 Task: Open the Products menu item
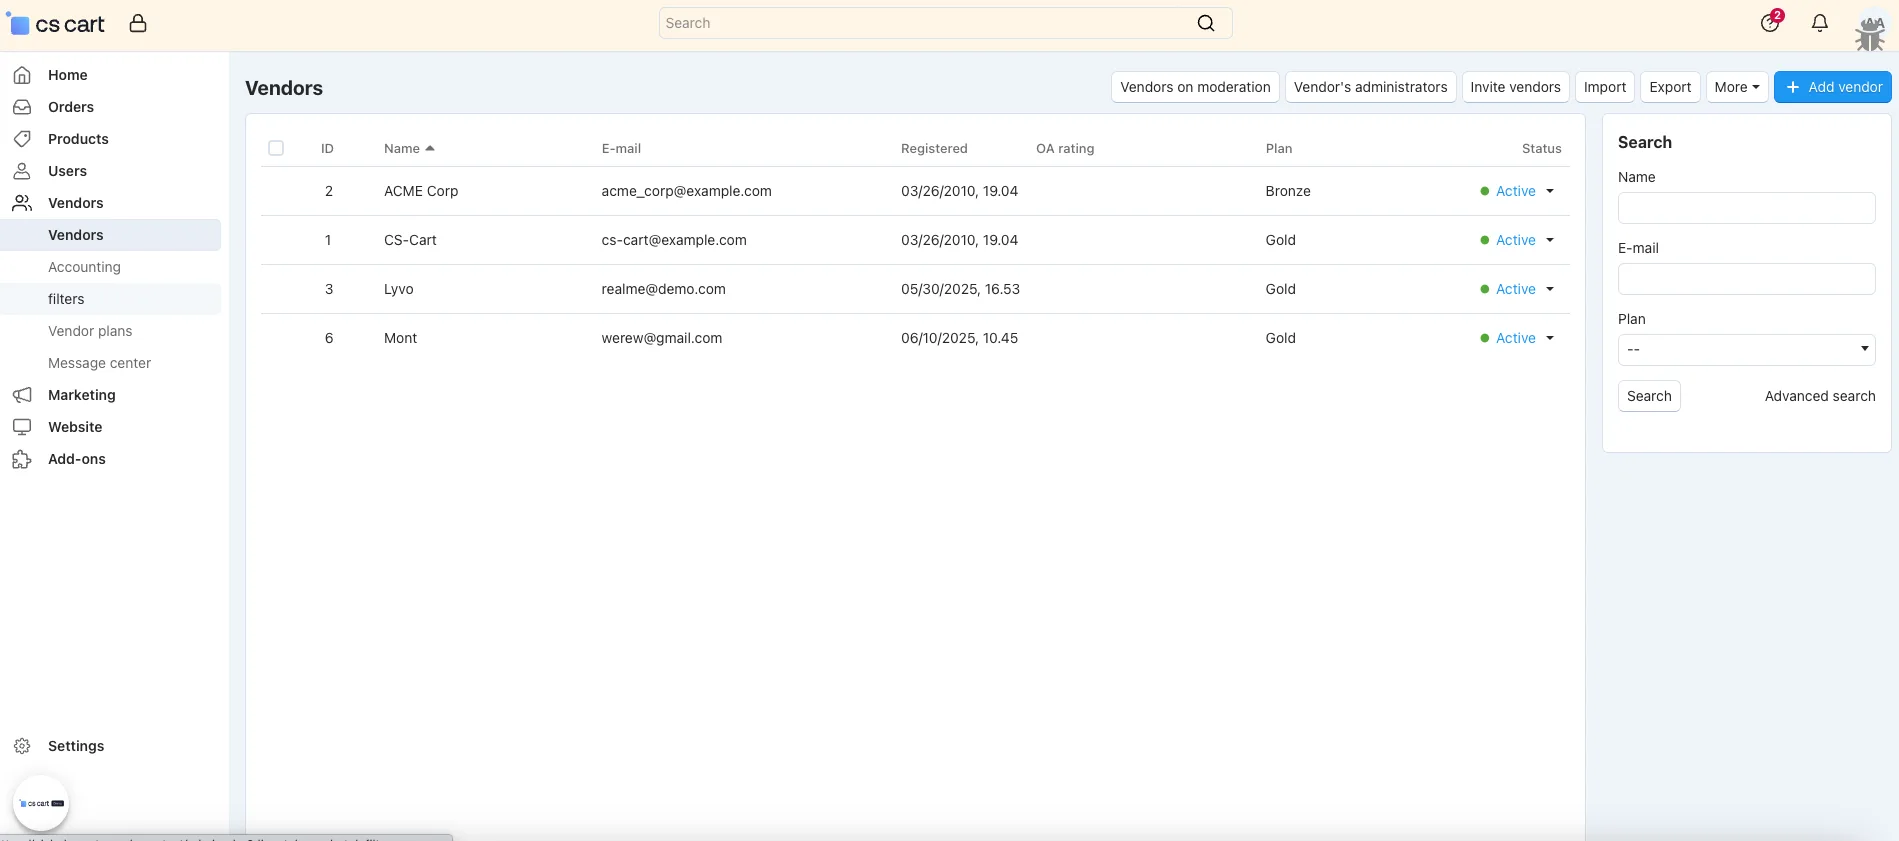(x=78, y=139)
